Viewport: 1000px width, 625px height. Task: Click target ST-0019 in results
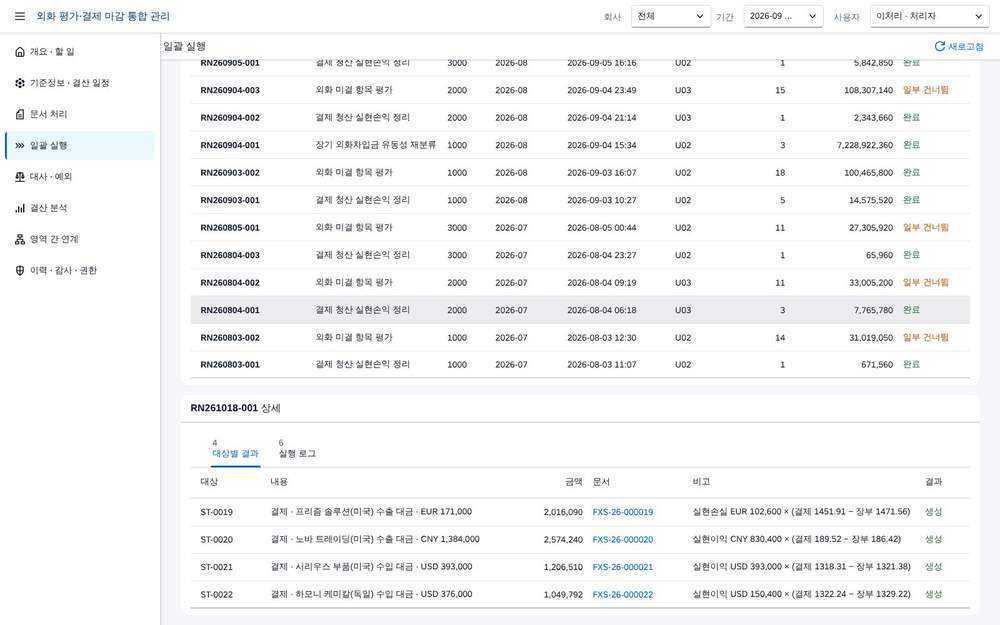(216, 512)
